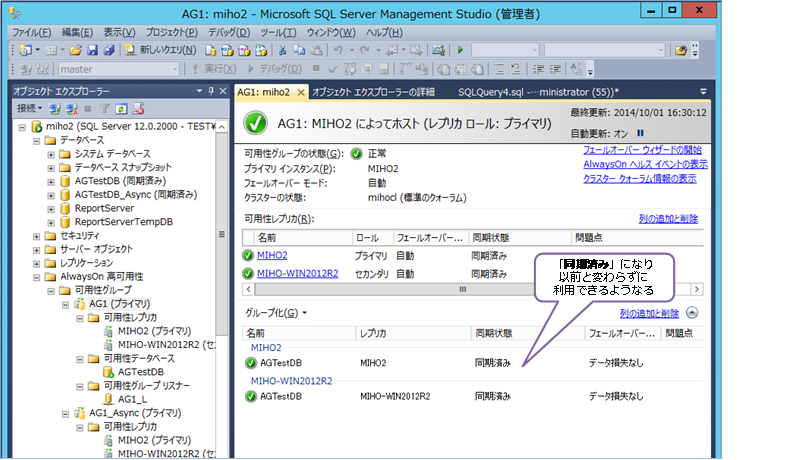Click the Increase Indent icon
Image resolution: width=800 pixels, height=460 pixels.
(555, 69)
